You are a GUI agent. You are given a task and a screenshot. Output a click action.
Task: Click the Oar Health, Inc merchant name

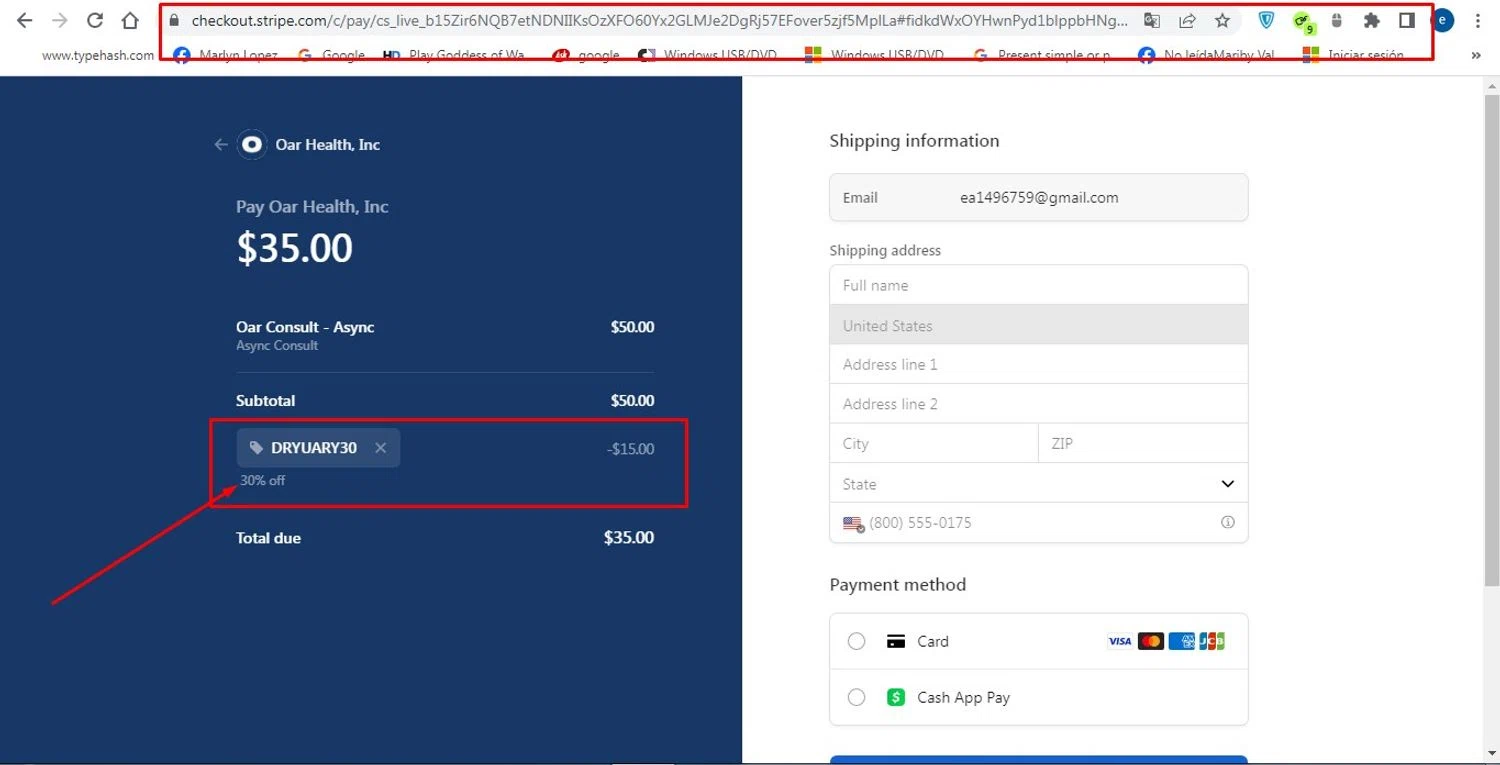(328, 145)
